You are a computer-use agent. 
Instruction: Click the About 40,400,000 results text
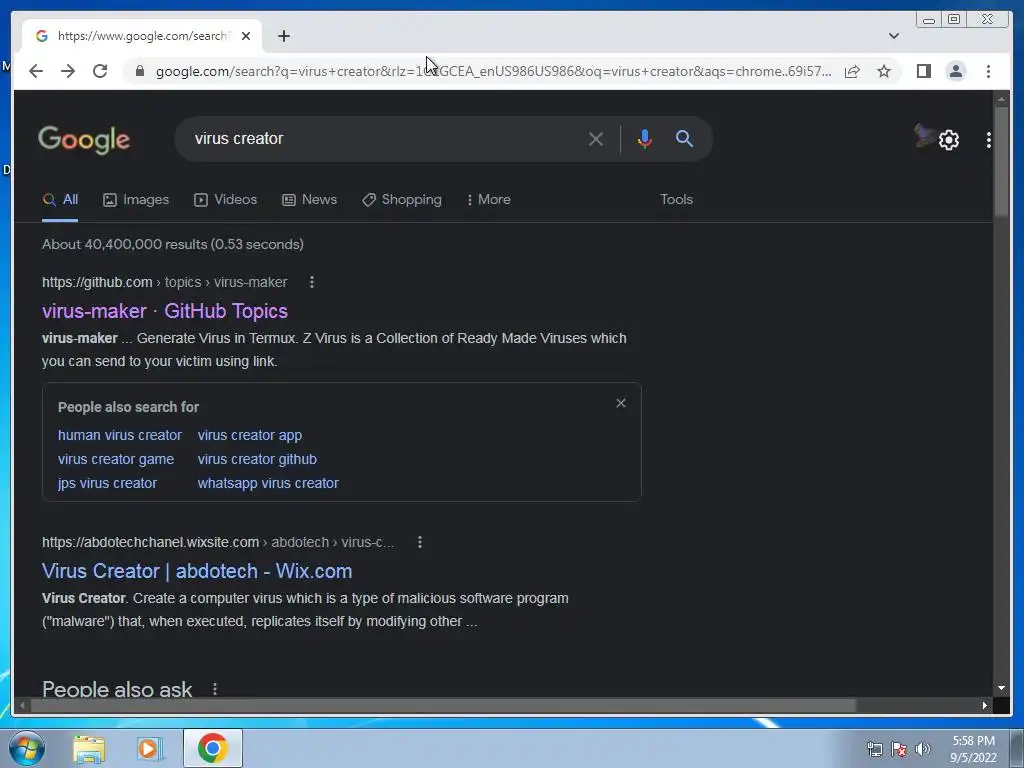pyautogui.click(x=172, y=244)
